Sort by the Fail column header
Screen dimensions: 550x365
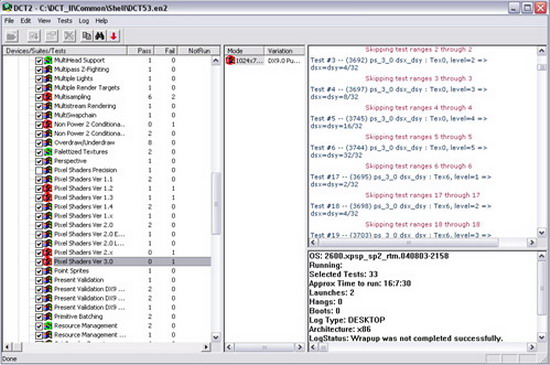[166, 51]
